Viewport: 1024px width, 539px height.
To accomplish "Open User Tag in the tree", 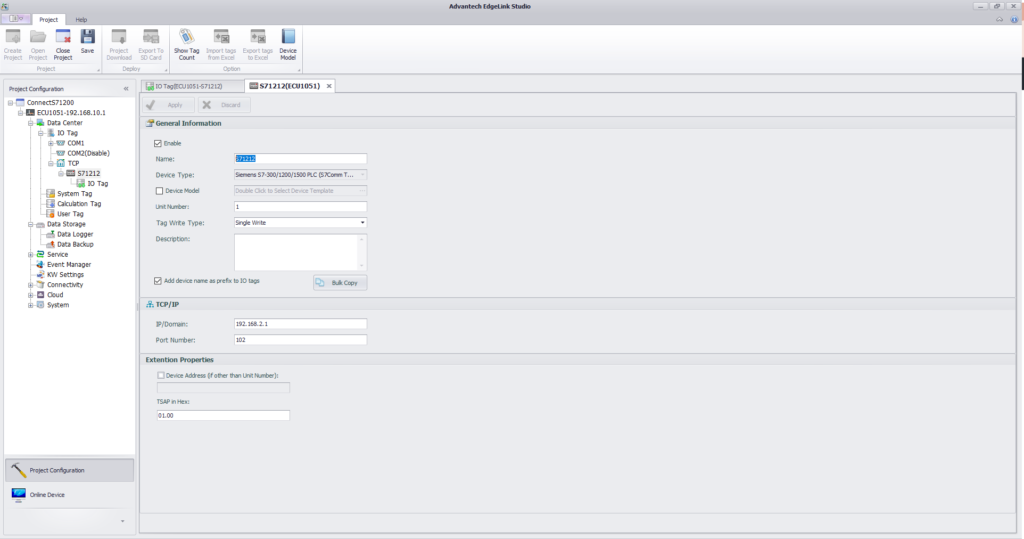I will click(x=70, y=214).
